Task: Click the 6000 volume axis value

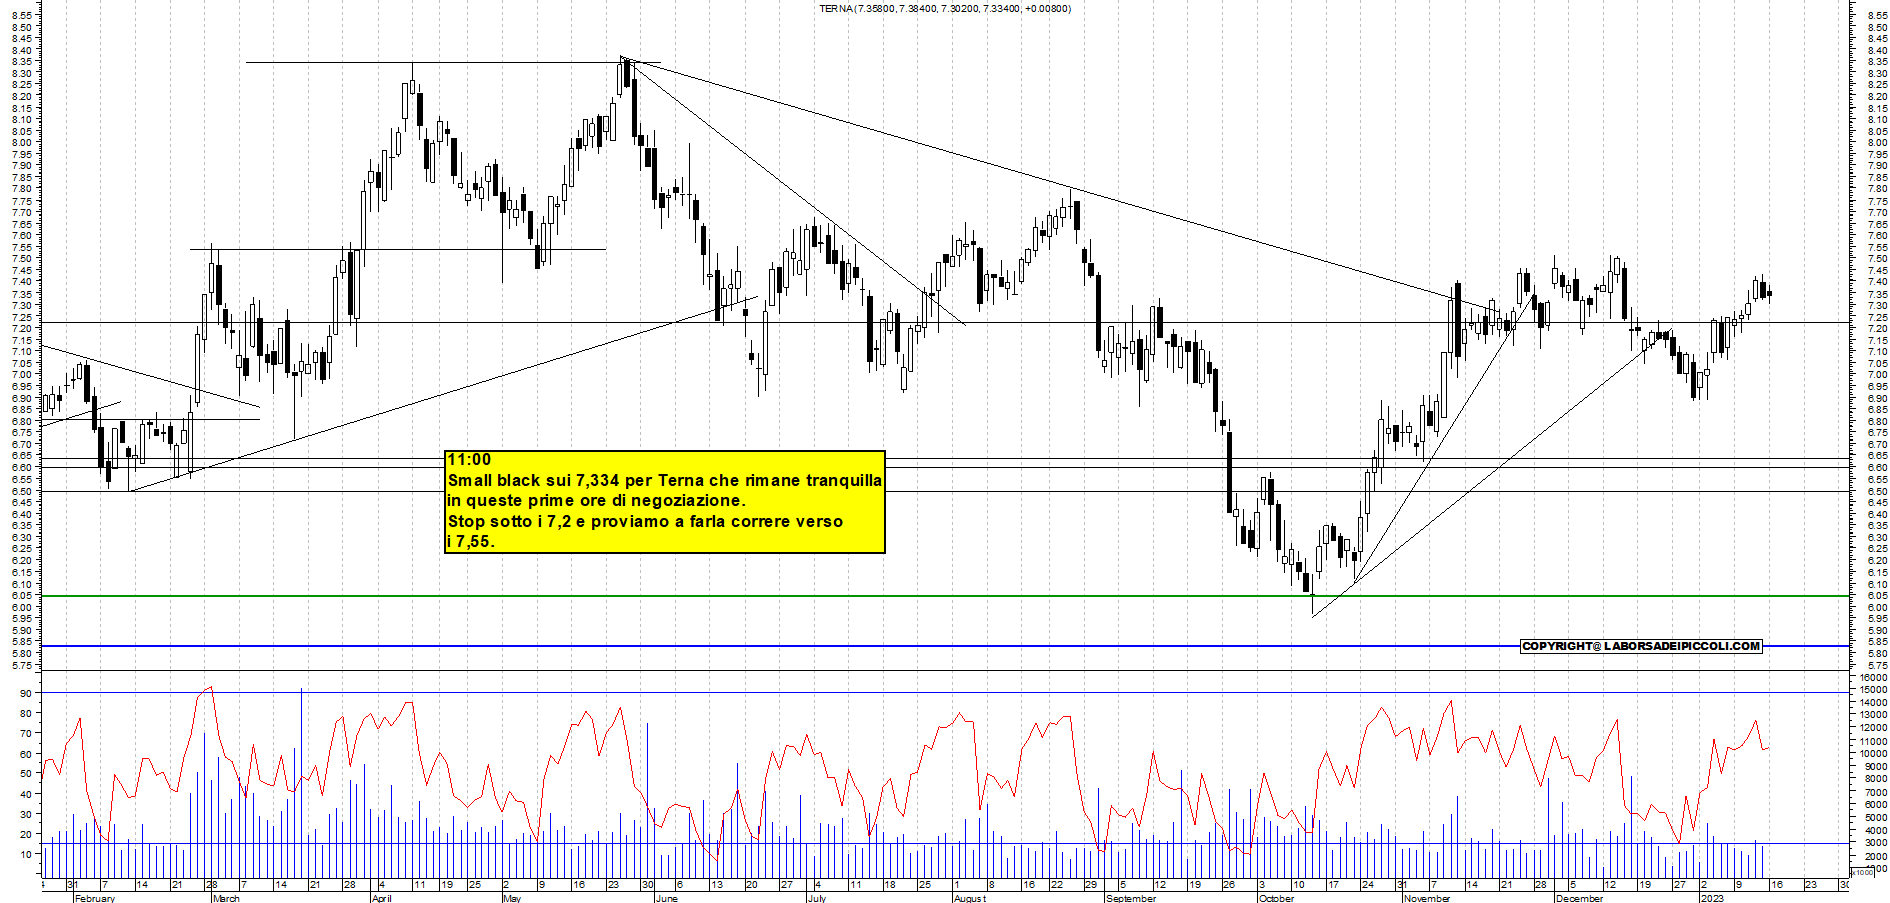Action: (1874, 805)
